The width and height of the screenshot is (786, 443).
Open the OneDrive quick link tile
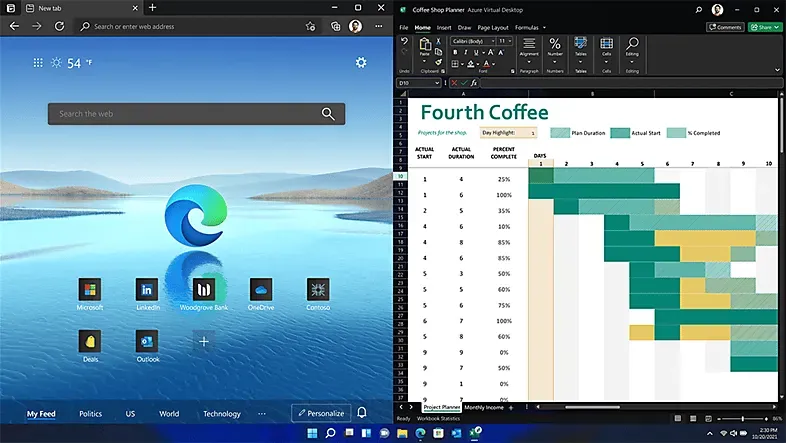pos(261,290)
